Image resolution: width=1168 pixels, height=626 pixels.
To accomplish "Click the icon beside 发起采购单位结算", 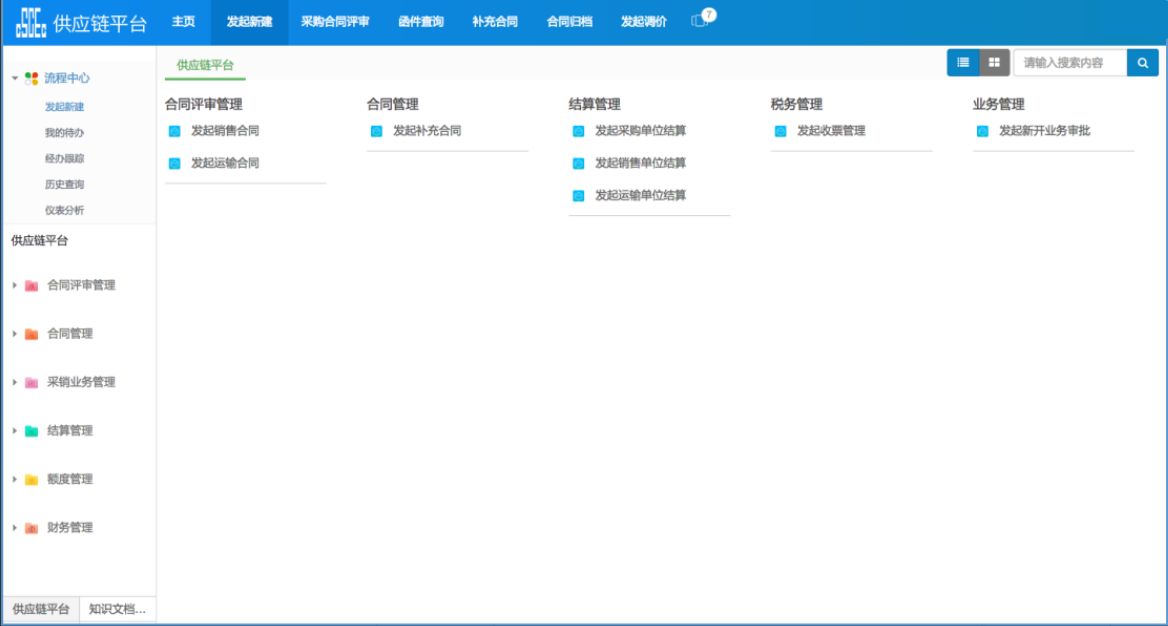I will (x=579, y=131).
